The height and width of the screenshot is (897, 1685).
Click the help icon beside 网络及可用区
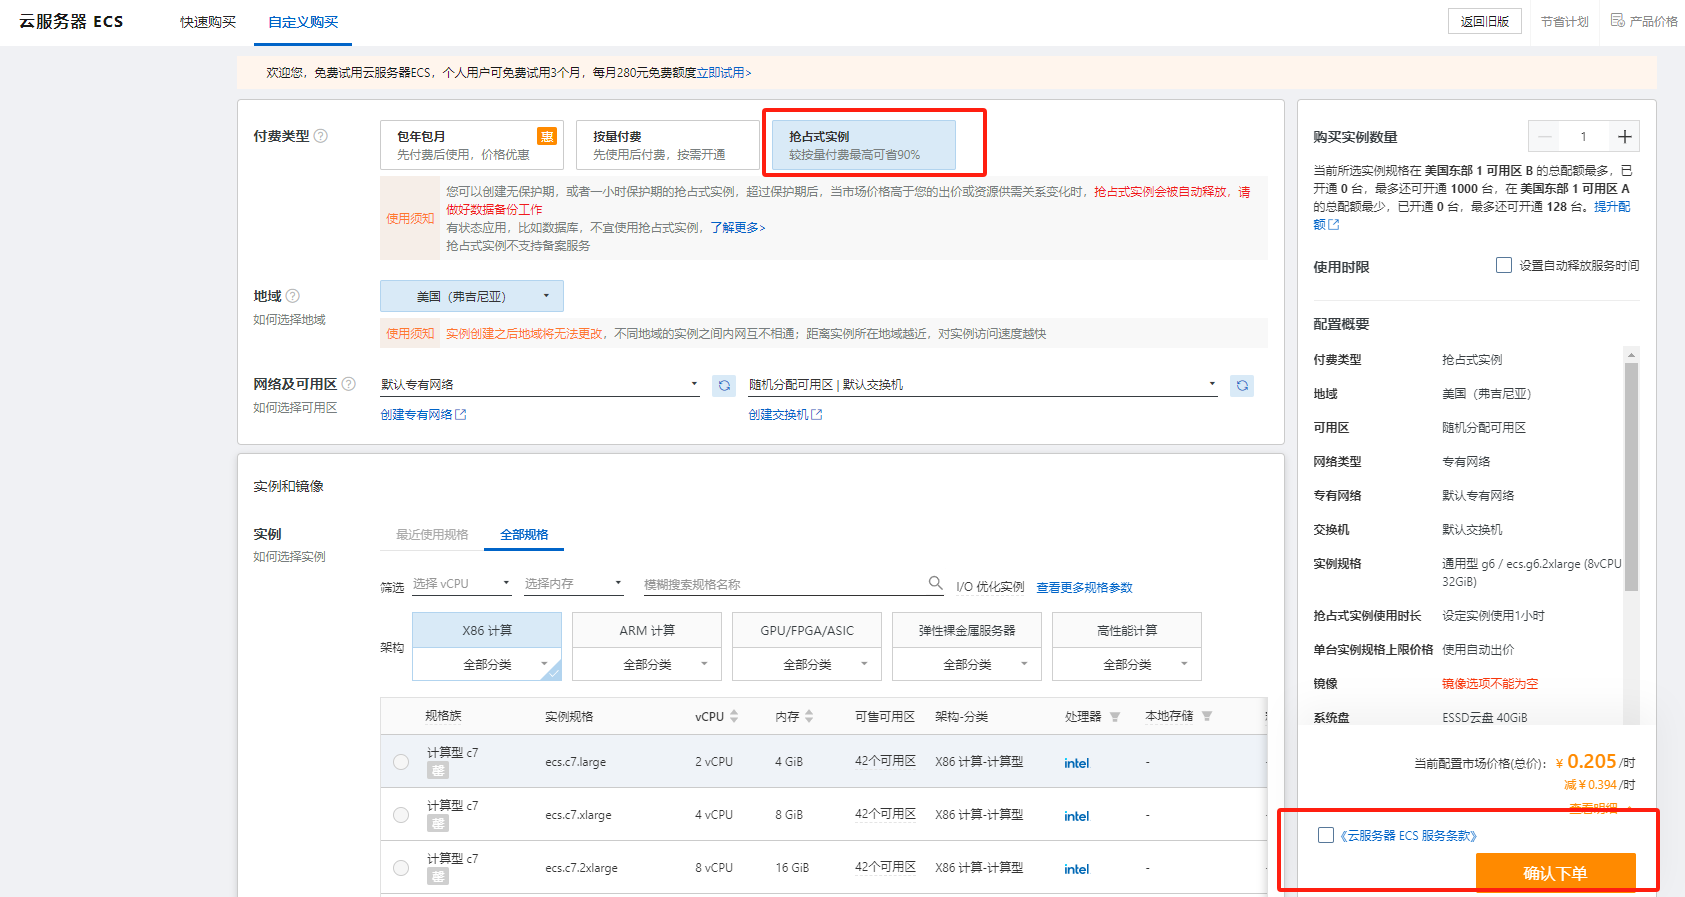[349, 384]
